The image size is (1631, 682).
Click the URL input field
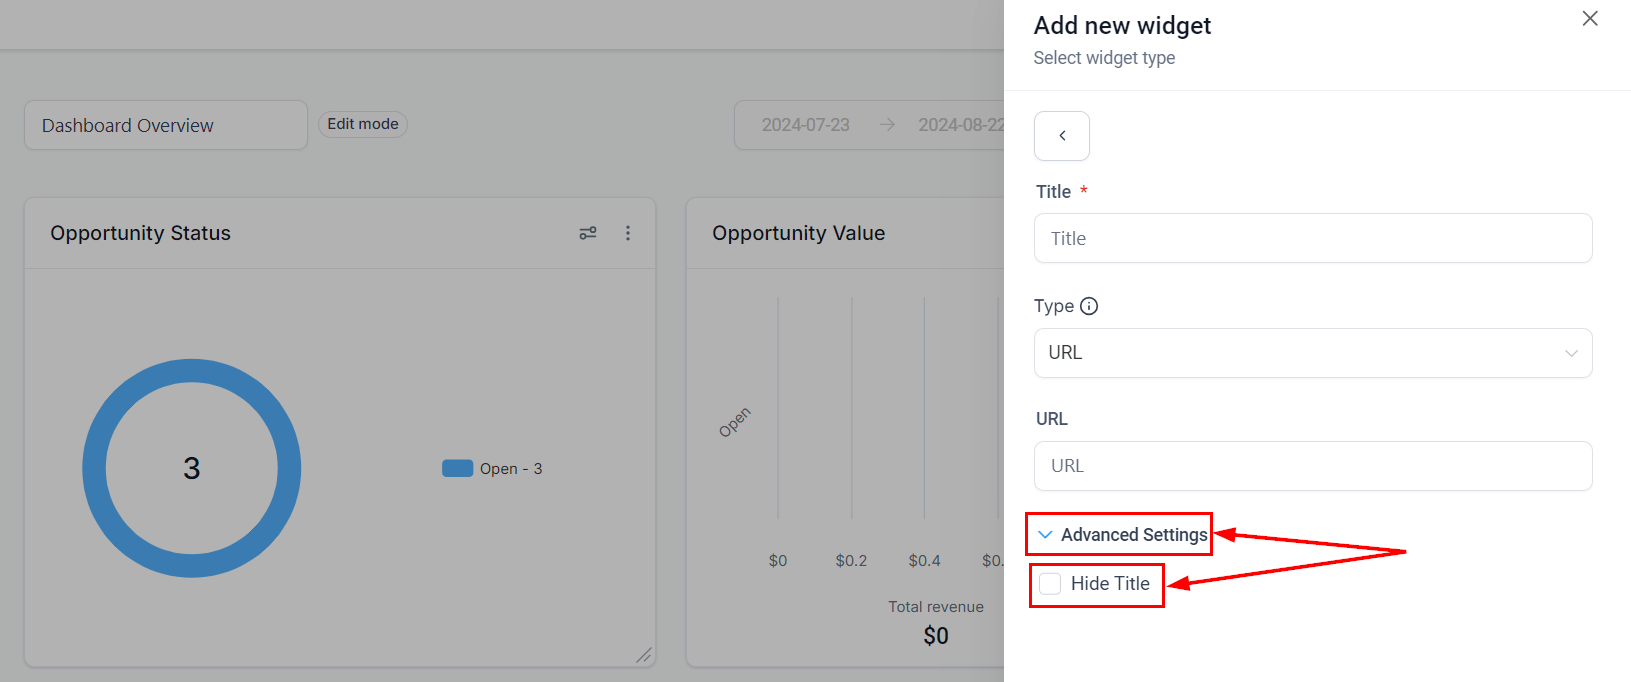[1312, 466]
